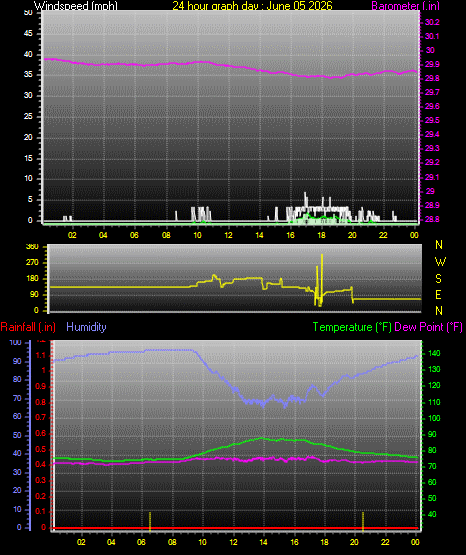Screen dimensions: 466x555
Task: Select the 24 hour graph day title
Action: point(252,6)
